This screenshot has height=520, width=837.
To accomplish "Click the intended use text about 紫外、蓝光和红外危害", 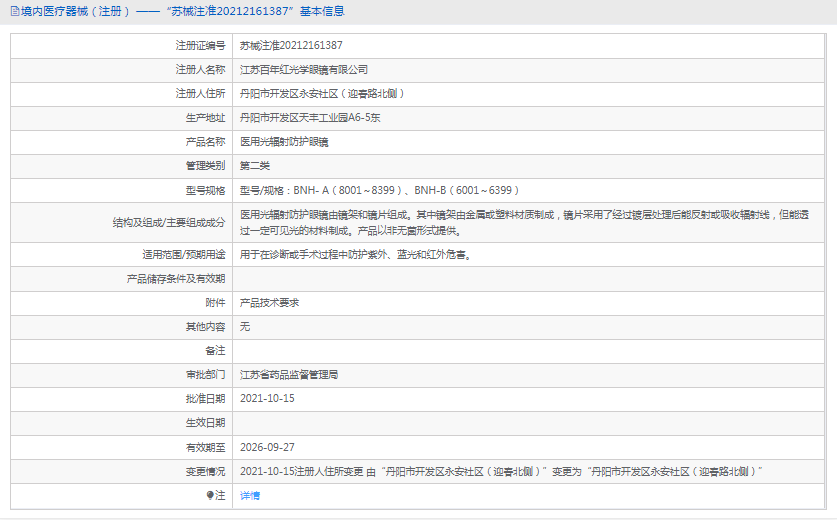I will (x=355, y=254).
